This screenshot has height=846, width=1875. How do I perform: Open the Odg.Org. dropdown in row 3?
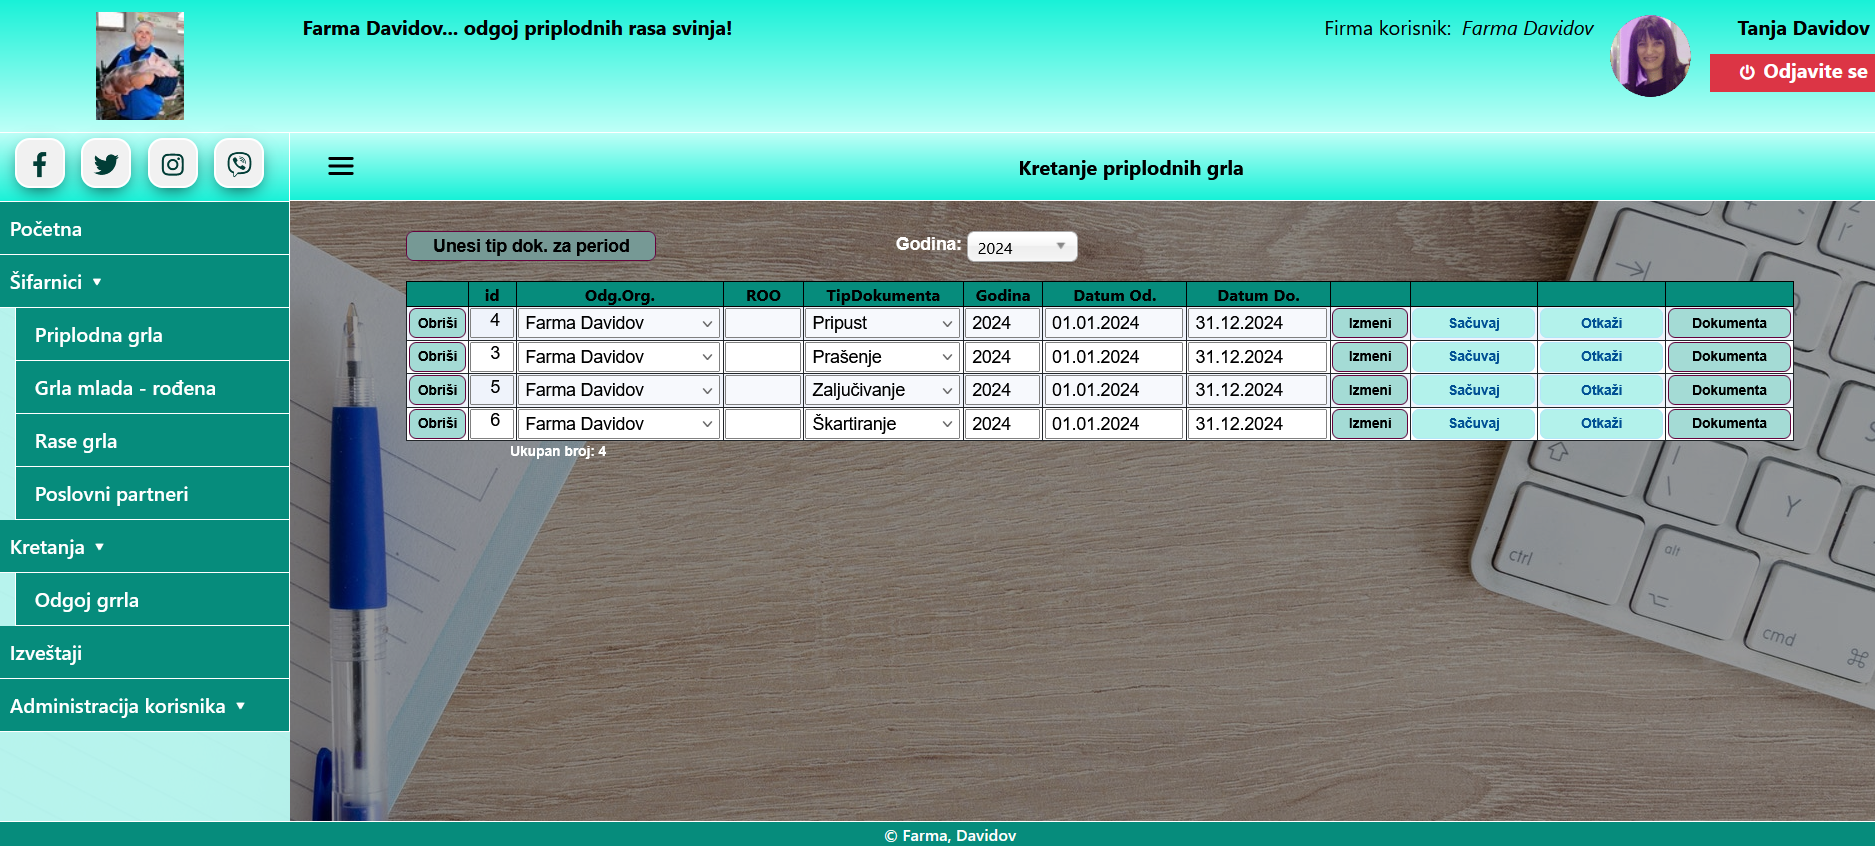[x=619, y=390]
